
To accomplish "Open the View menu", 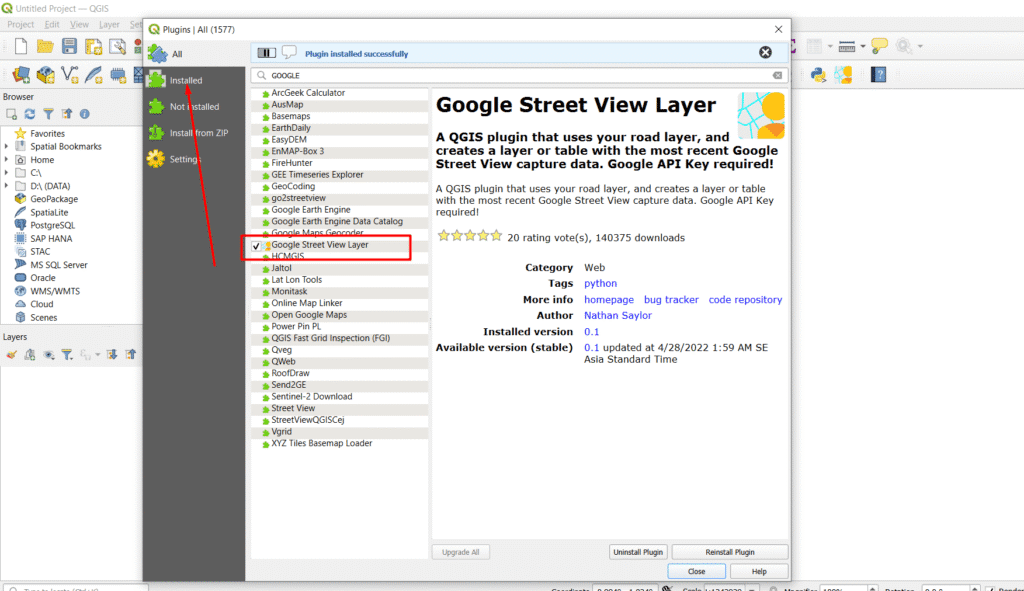I will pyautogui.click(x=79, y=25).
